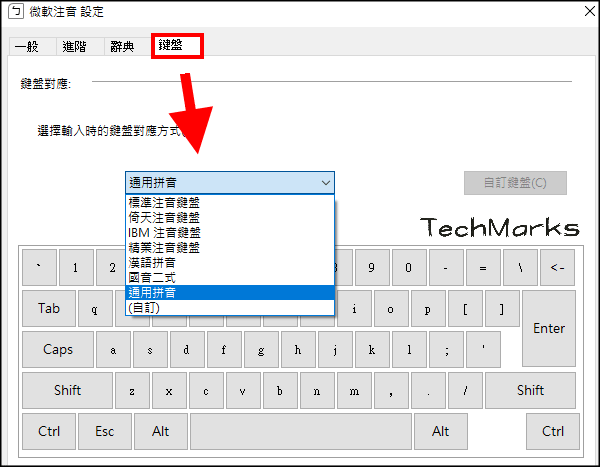Collapse the 通用拼音 keyboard mapping dropdown
Screen dimensions: 600x467
pos(230,183)
